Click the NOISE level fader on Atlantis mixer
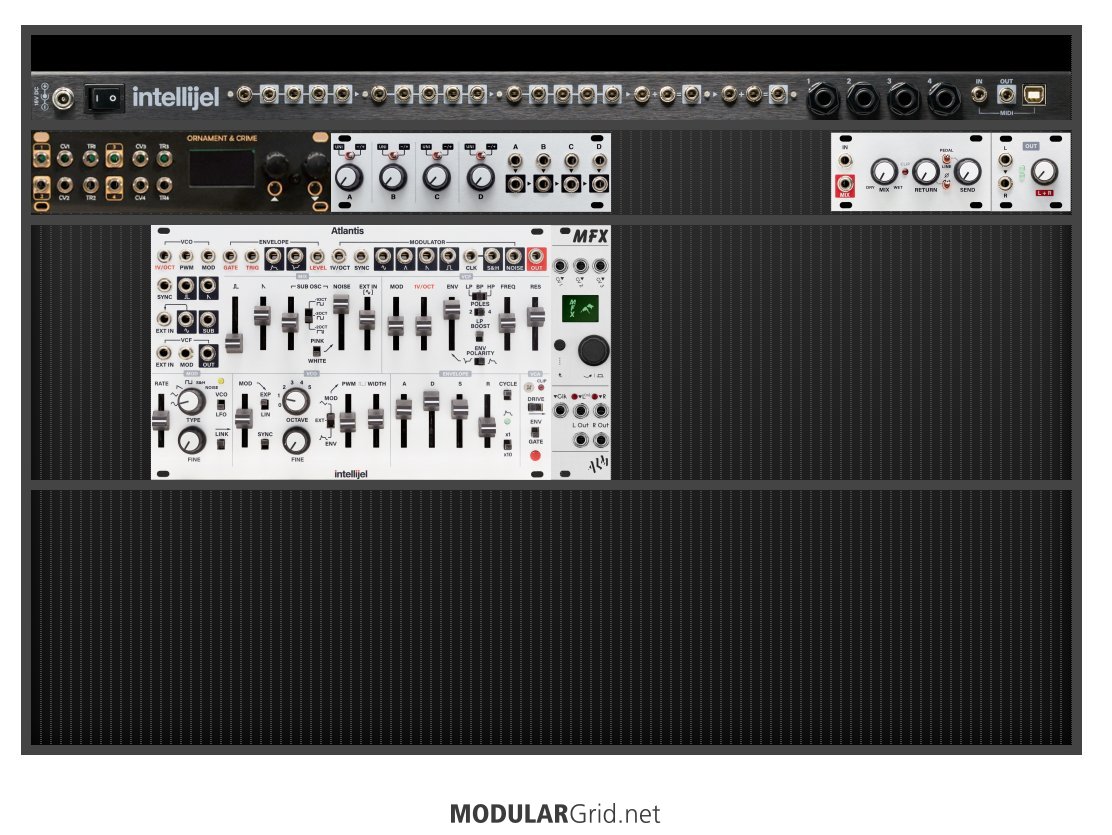The width and height of the screenshot is (1112, 835). tap(341, 304)
